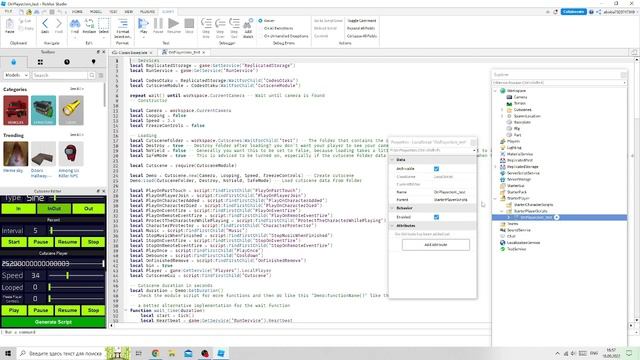Open the Toolbox Creations lightbulb icon
This screenshot has width=640, height=360.
pos(93,62)
